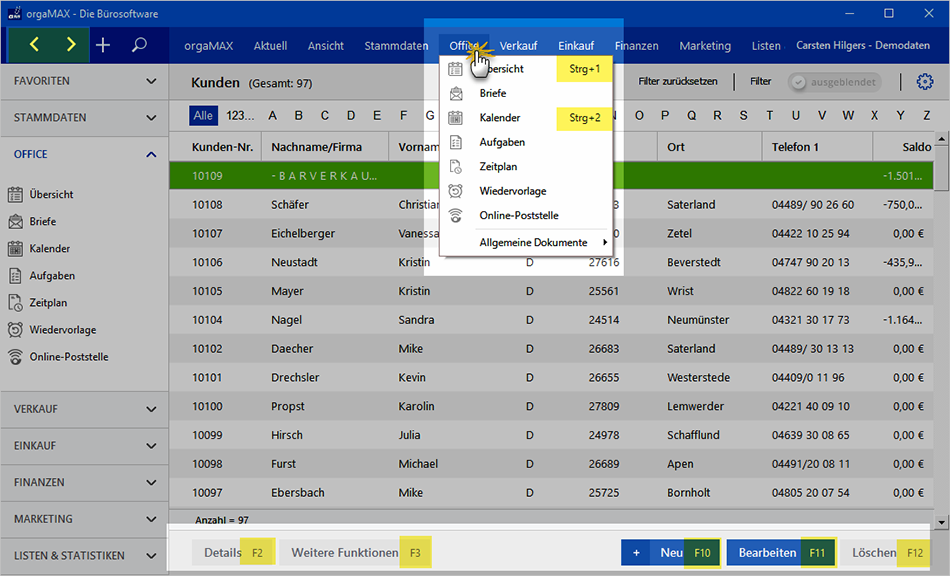Filter customers by 123… numbers

(x=240, y=116)
